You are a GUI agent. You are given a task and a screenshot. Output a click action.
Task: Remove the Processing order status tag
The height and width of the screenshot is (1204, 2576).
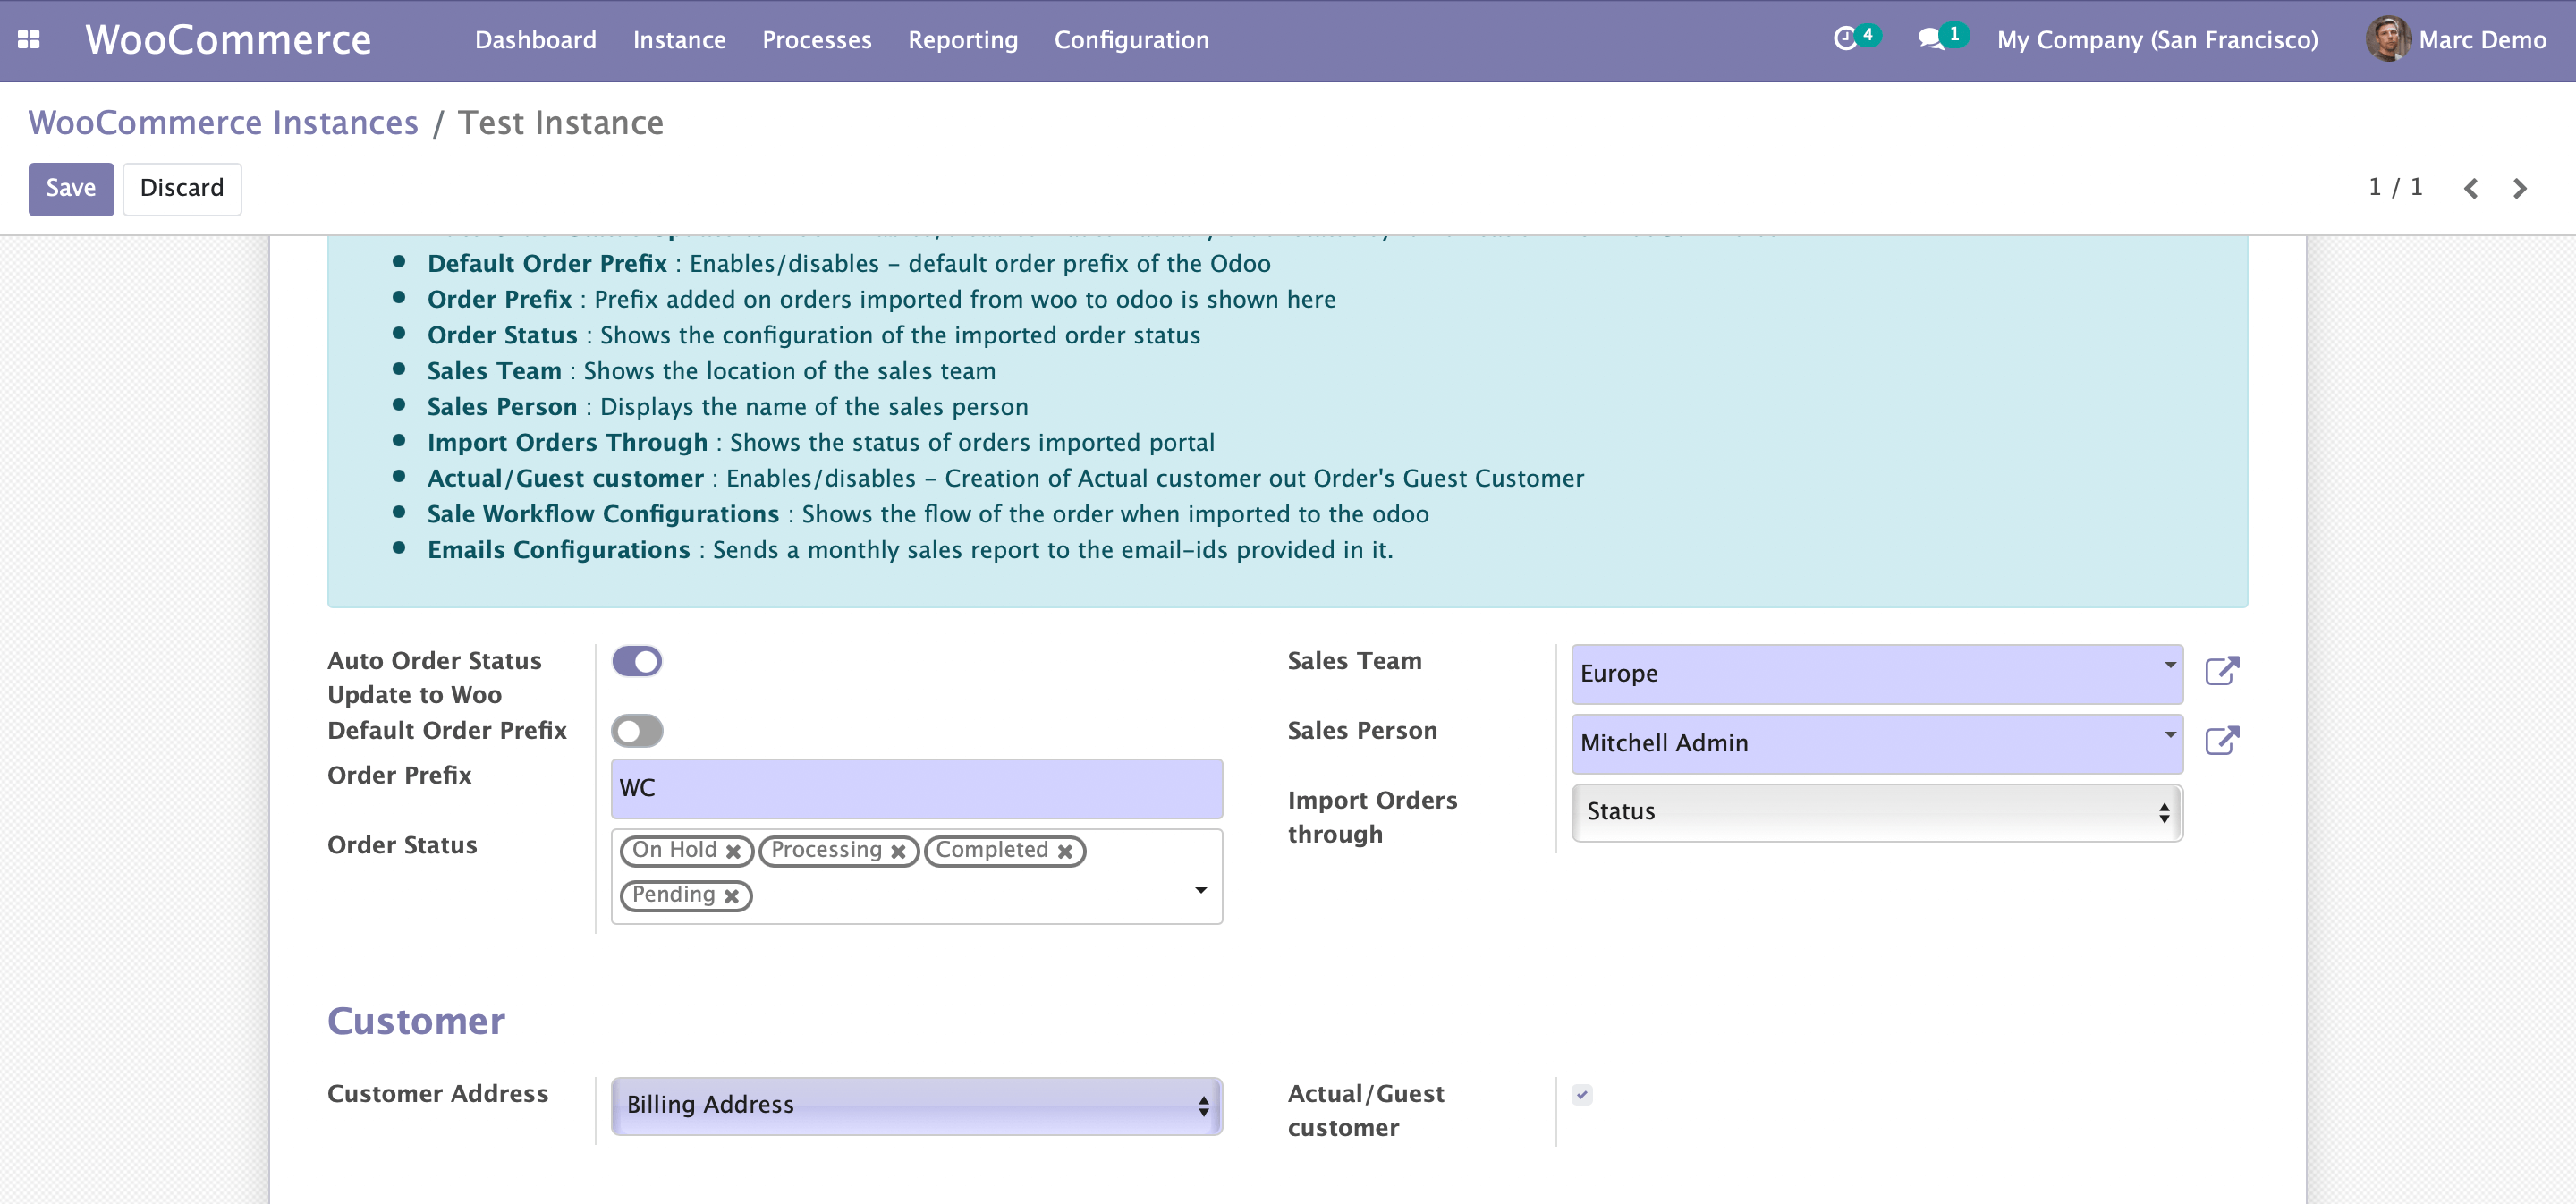coord(898,851)
